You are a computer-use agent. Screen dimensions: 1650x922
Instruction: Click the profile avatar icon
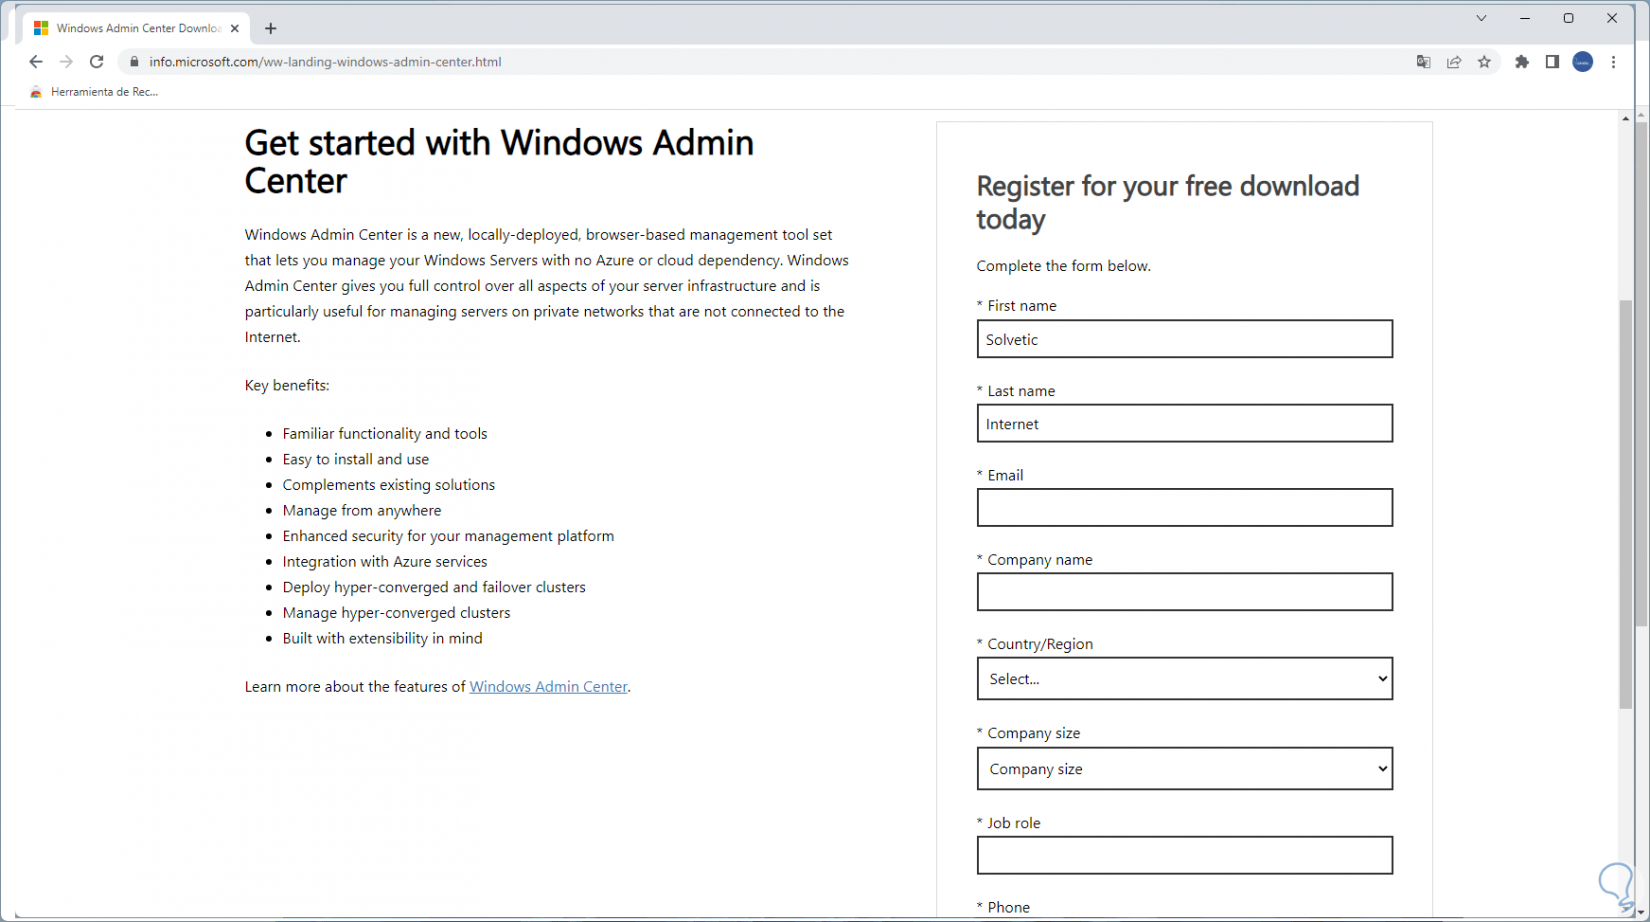pyautogui.click(x=1583, y=62)
